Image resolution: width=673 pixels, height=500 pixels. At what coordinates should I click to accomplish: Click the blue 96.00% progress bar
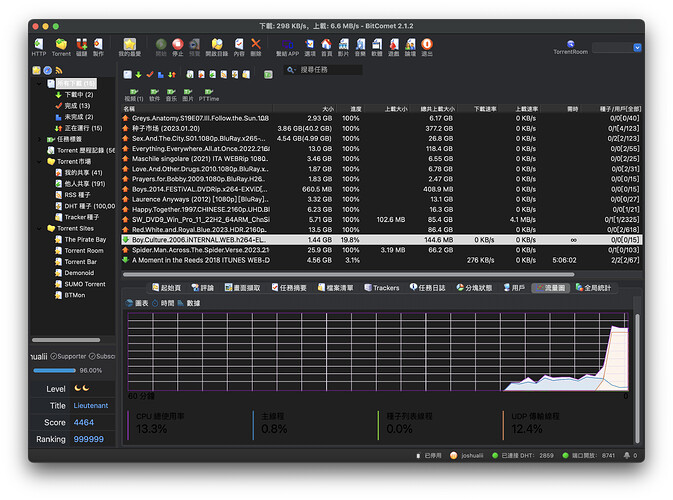tap(54, 370)
